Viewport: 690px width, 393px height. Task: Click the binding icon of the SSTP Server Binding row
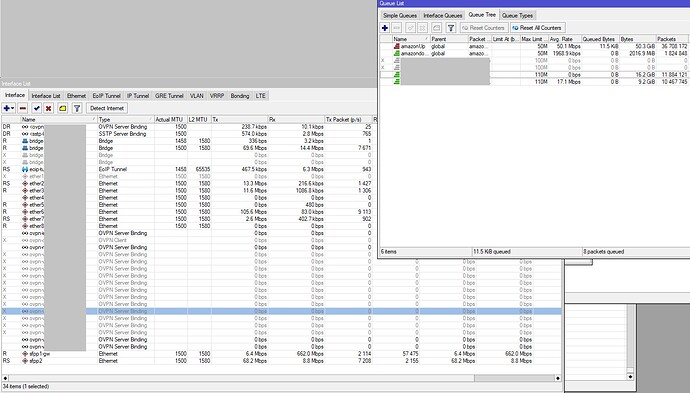pos(25,134)
